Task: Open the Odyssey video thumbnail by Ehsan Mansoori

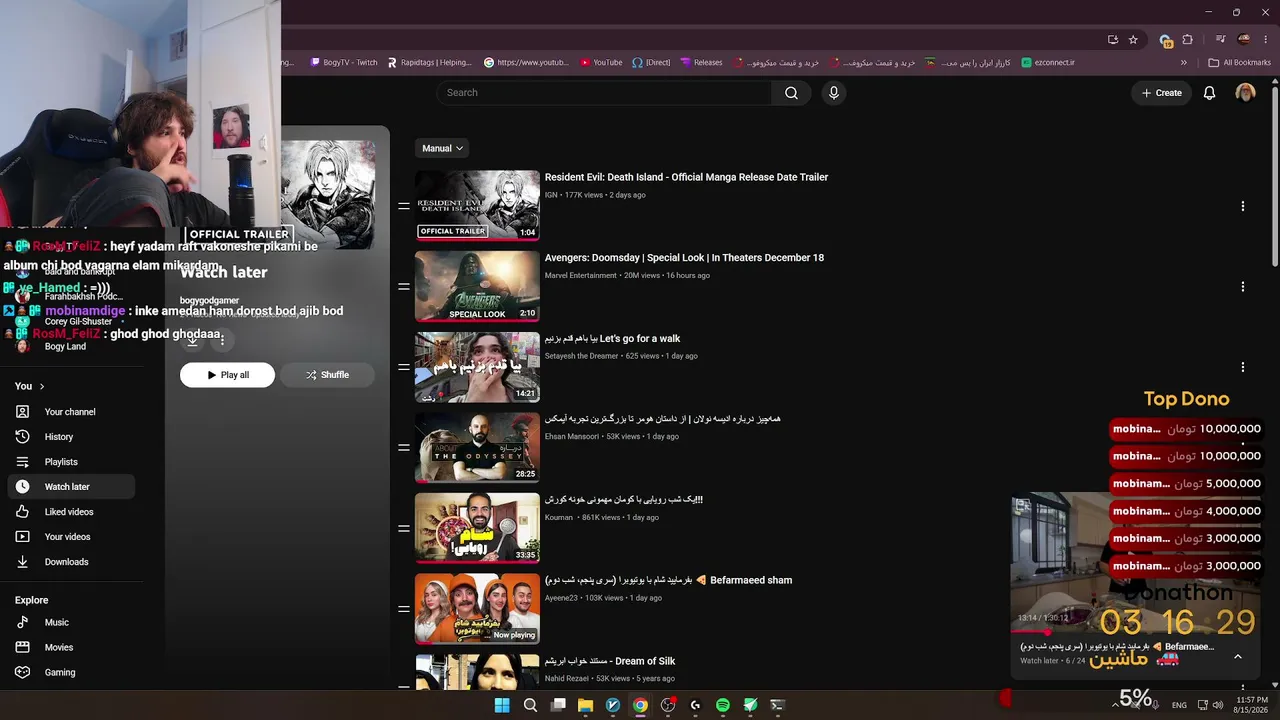Action: tap(477, 448)
